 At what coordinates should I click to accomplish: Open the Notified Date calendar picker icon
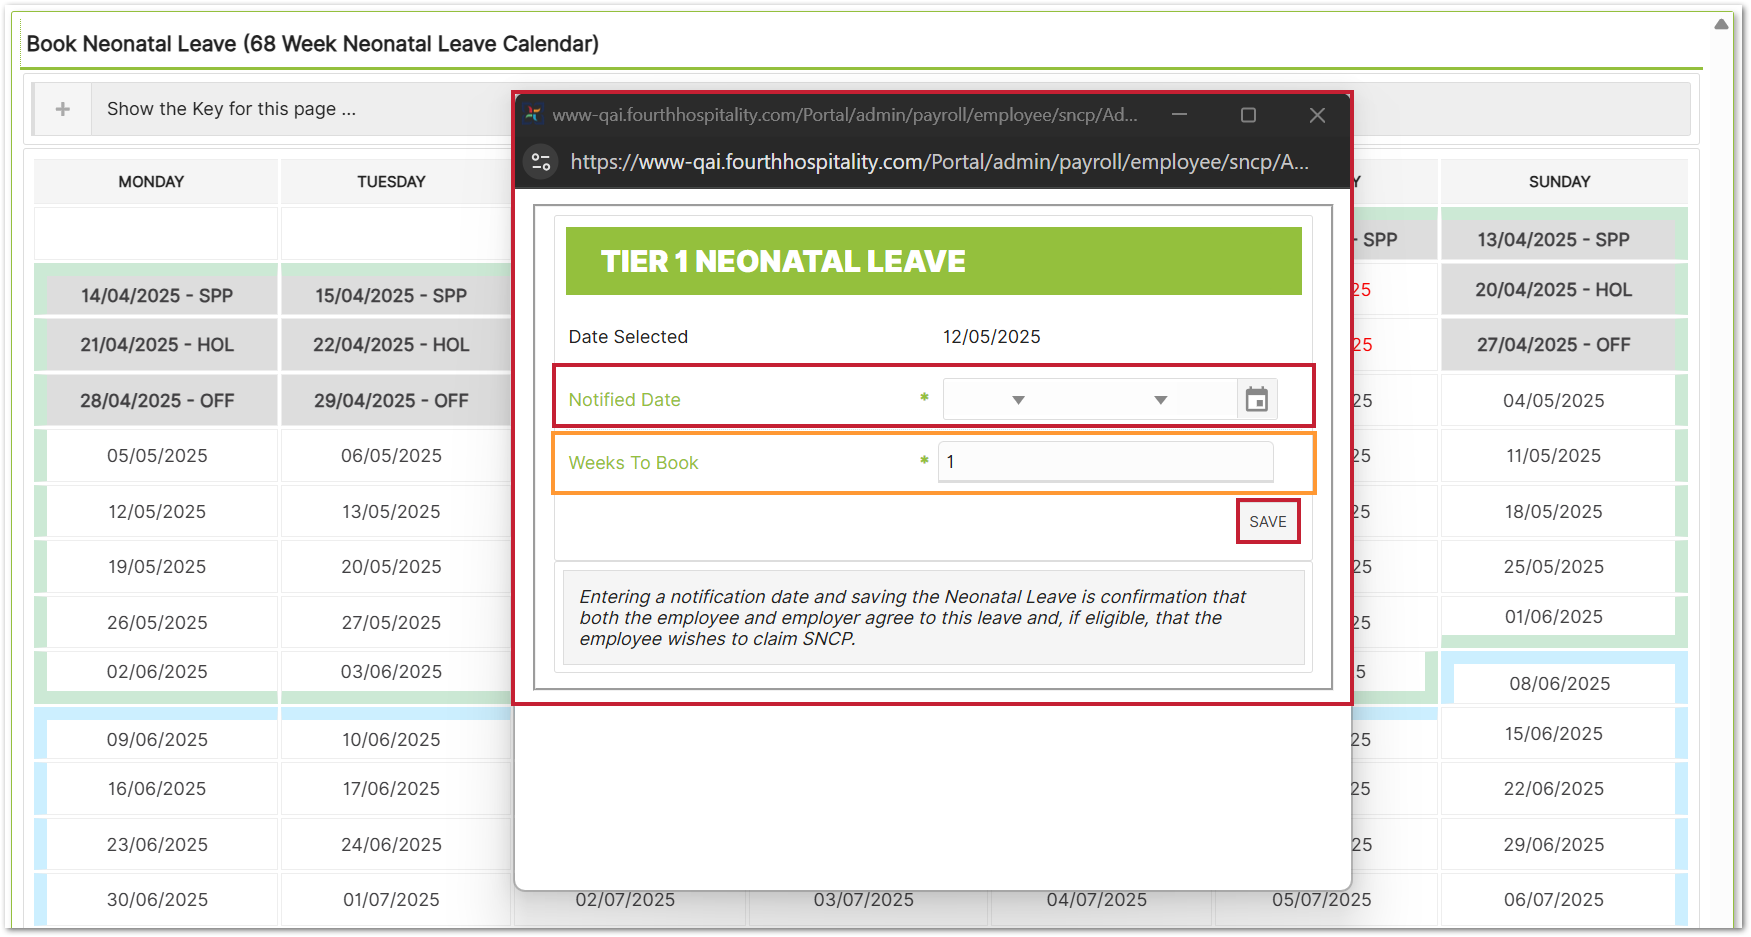1257,400
